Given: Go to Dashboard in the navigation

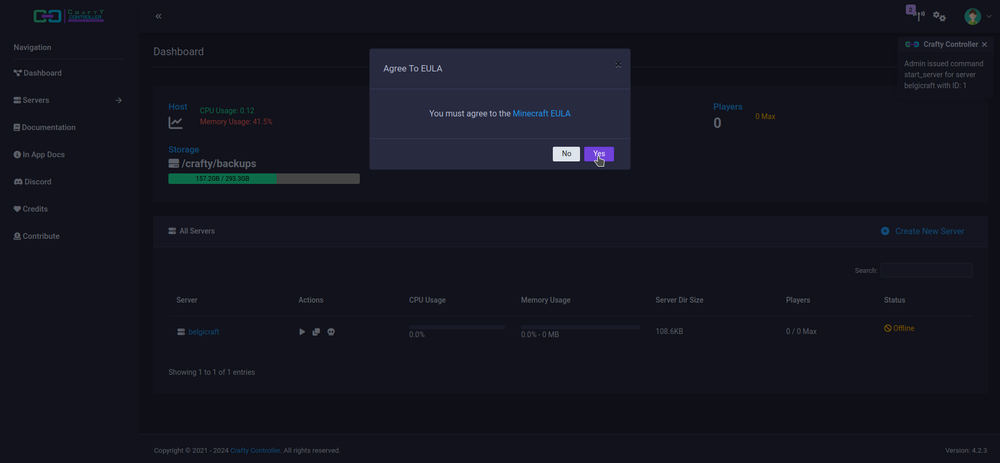Looking at the screenshot, I should tap(38, 73).
